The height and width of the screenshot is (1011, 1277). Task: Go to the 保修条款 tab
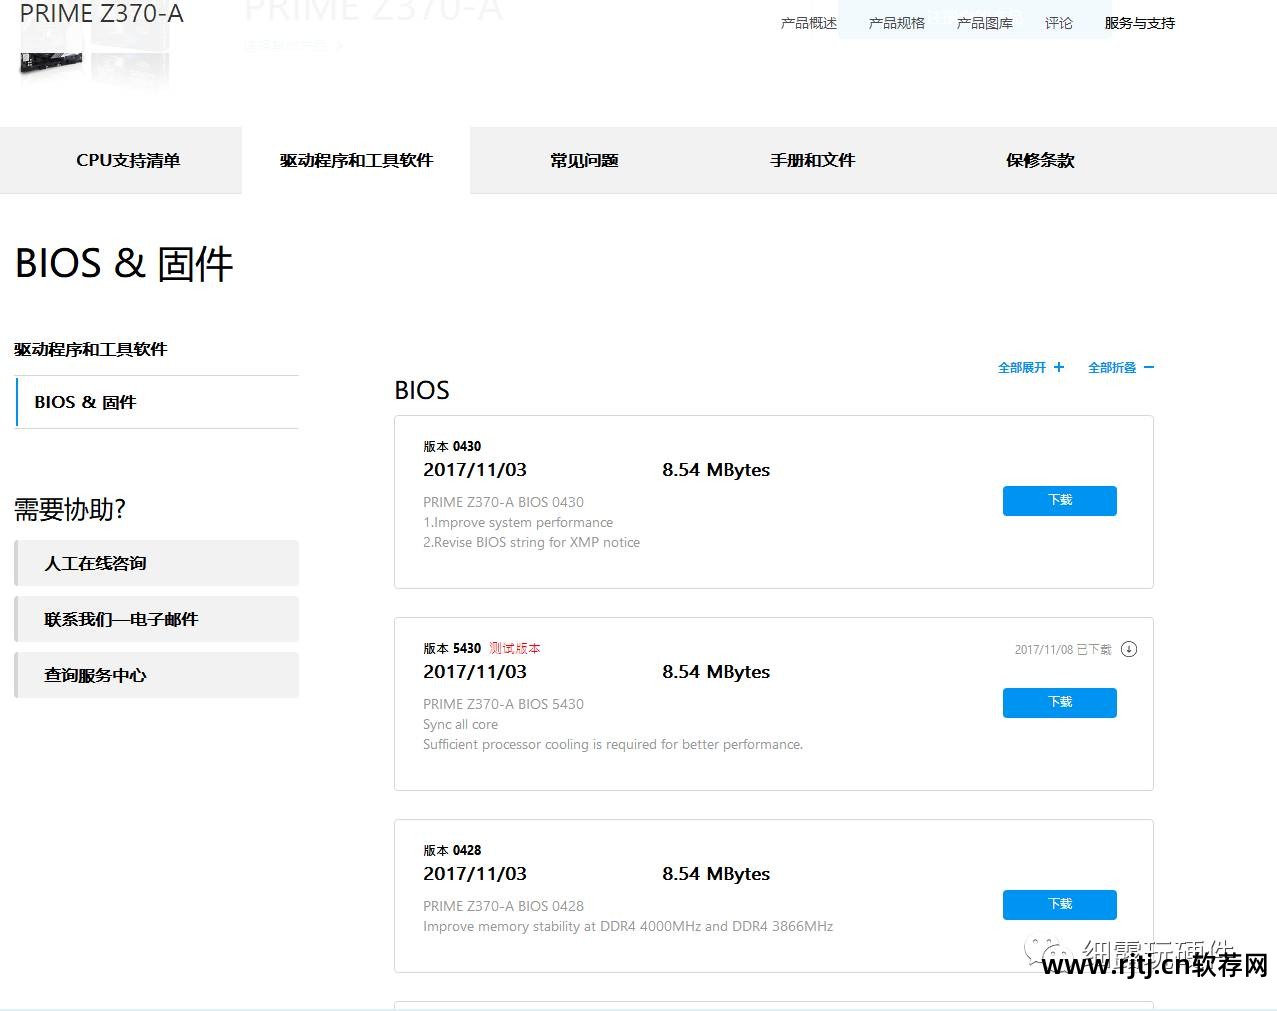[x=1040, y=160]
